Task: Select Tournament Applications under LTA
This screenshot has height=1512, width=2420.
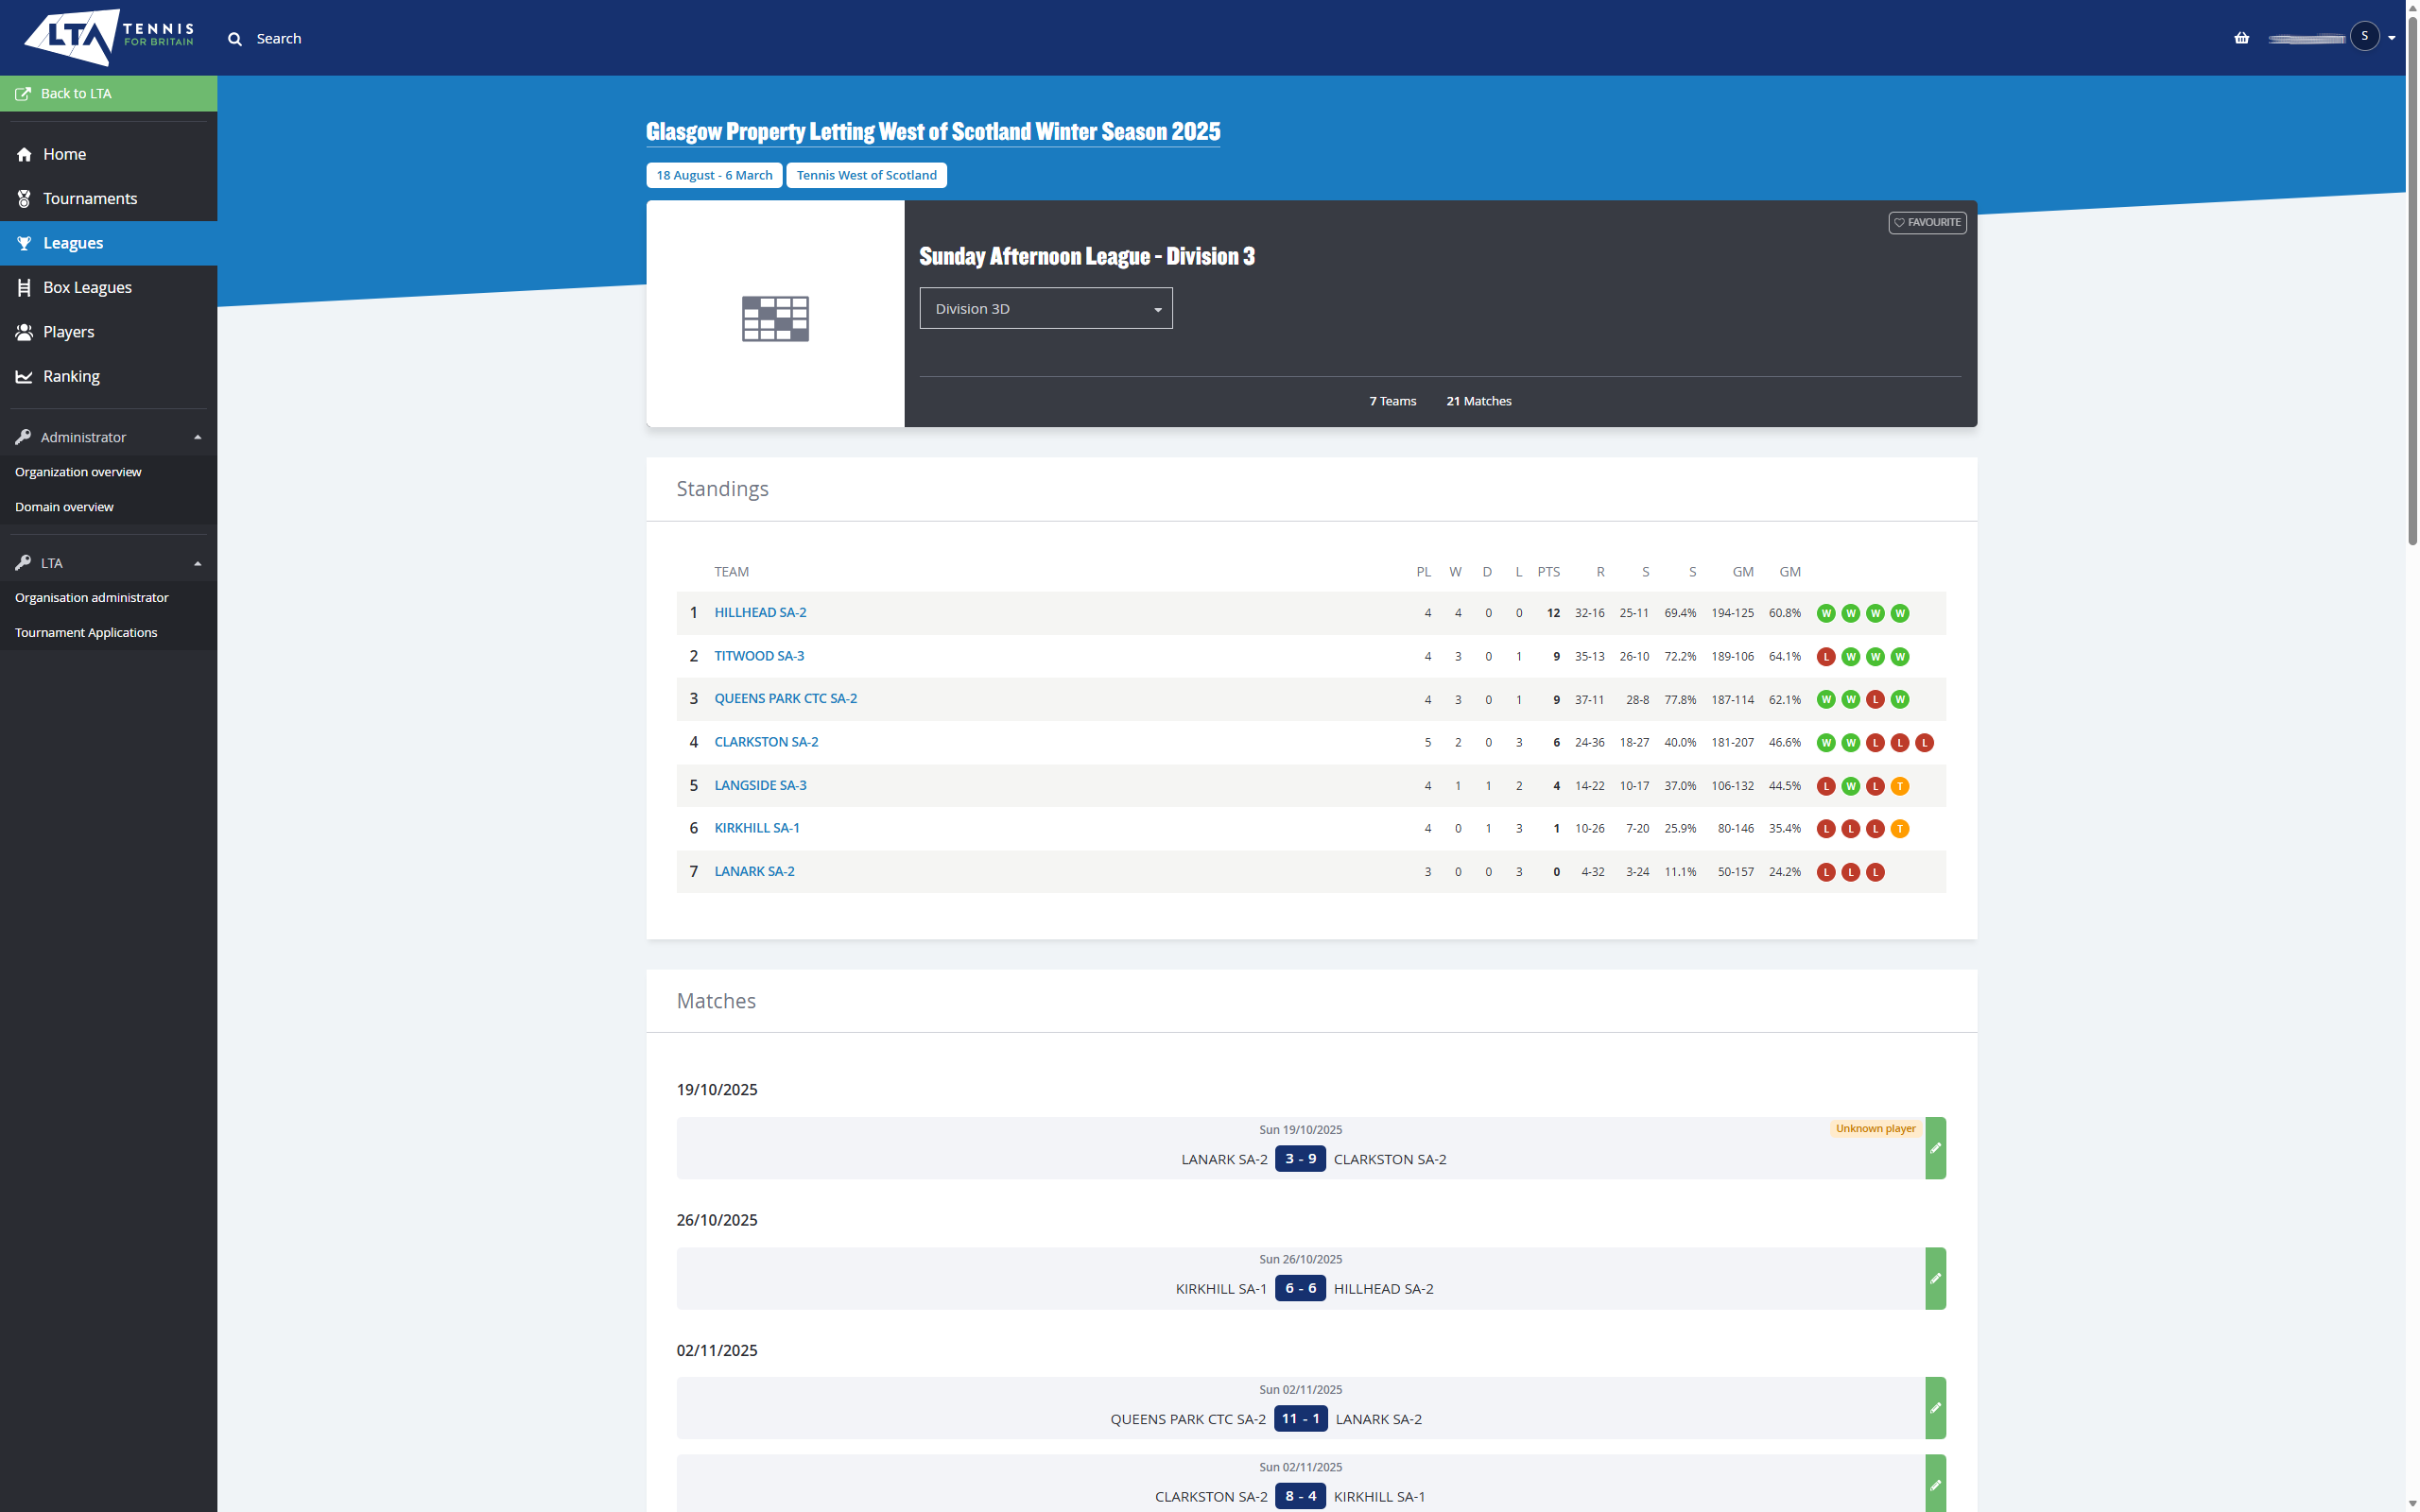Action: click(86, 632)
